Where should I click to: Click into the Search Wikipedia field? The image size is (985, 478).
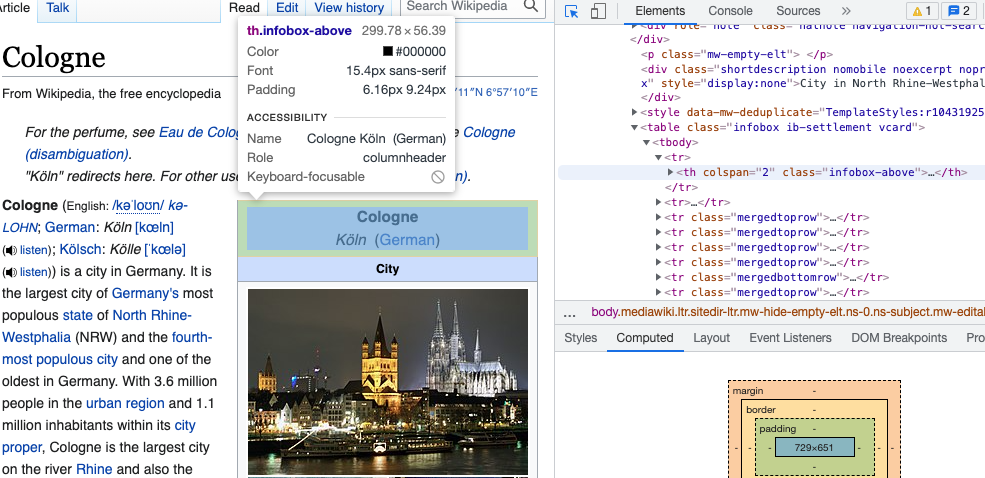pos(460,7)
